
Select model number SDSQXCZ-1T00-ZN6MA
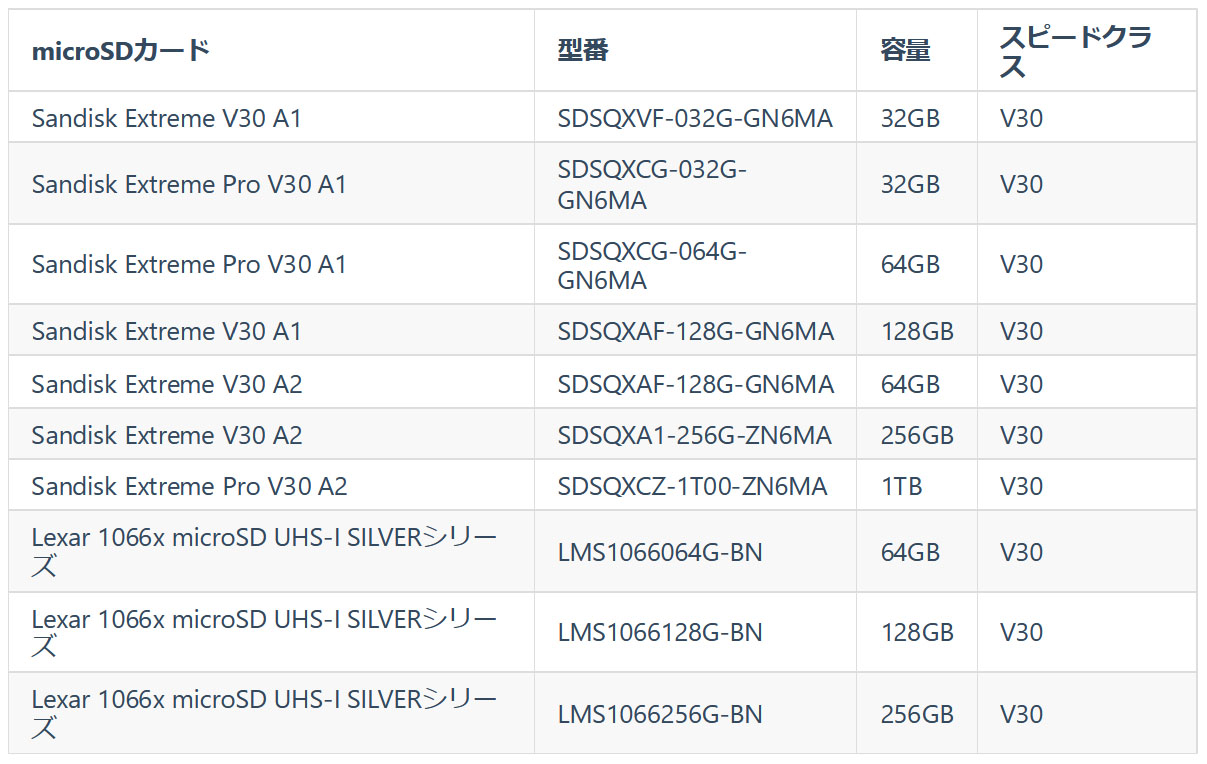point(692,486)
